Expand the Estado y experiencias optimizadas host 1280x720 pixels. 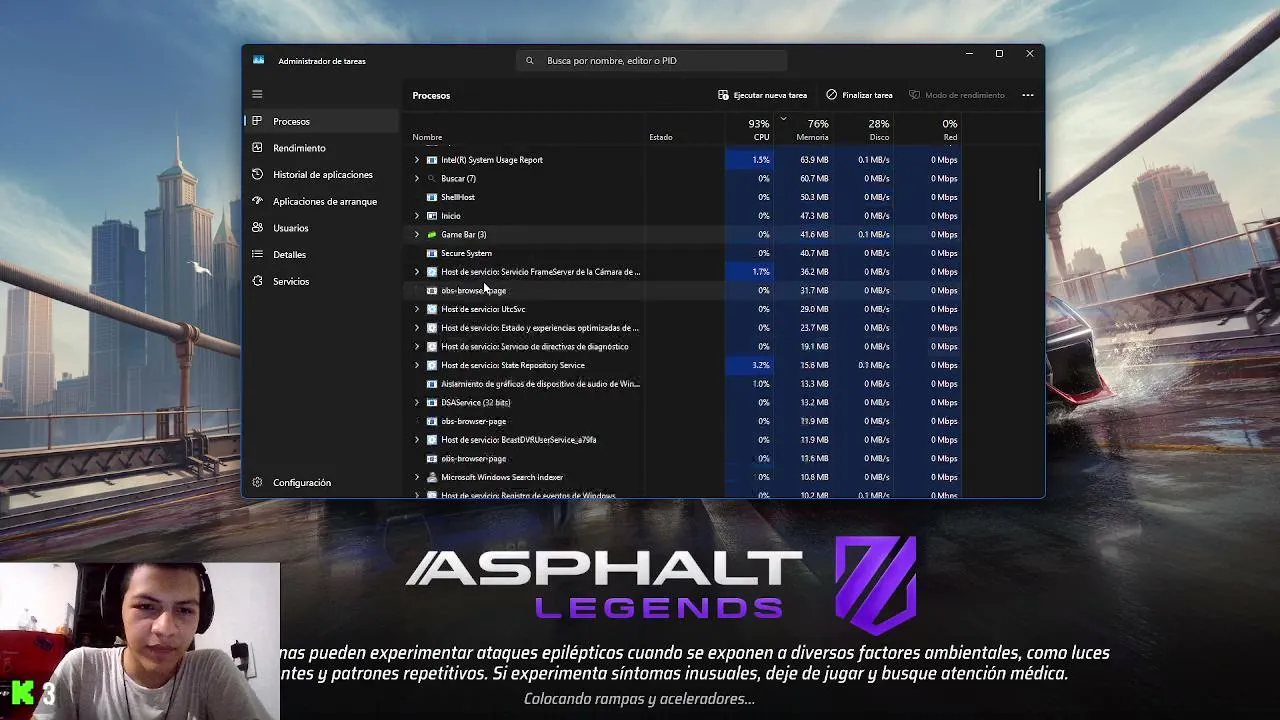click(x=417, y=328)
